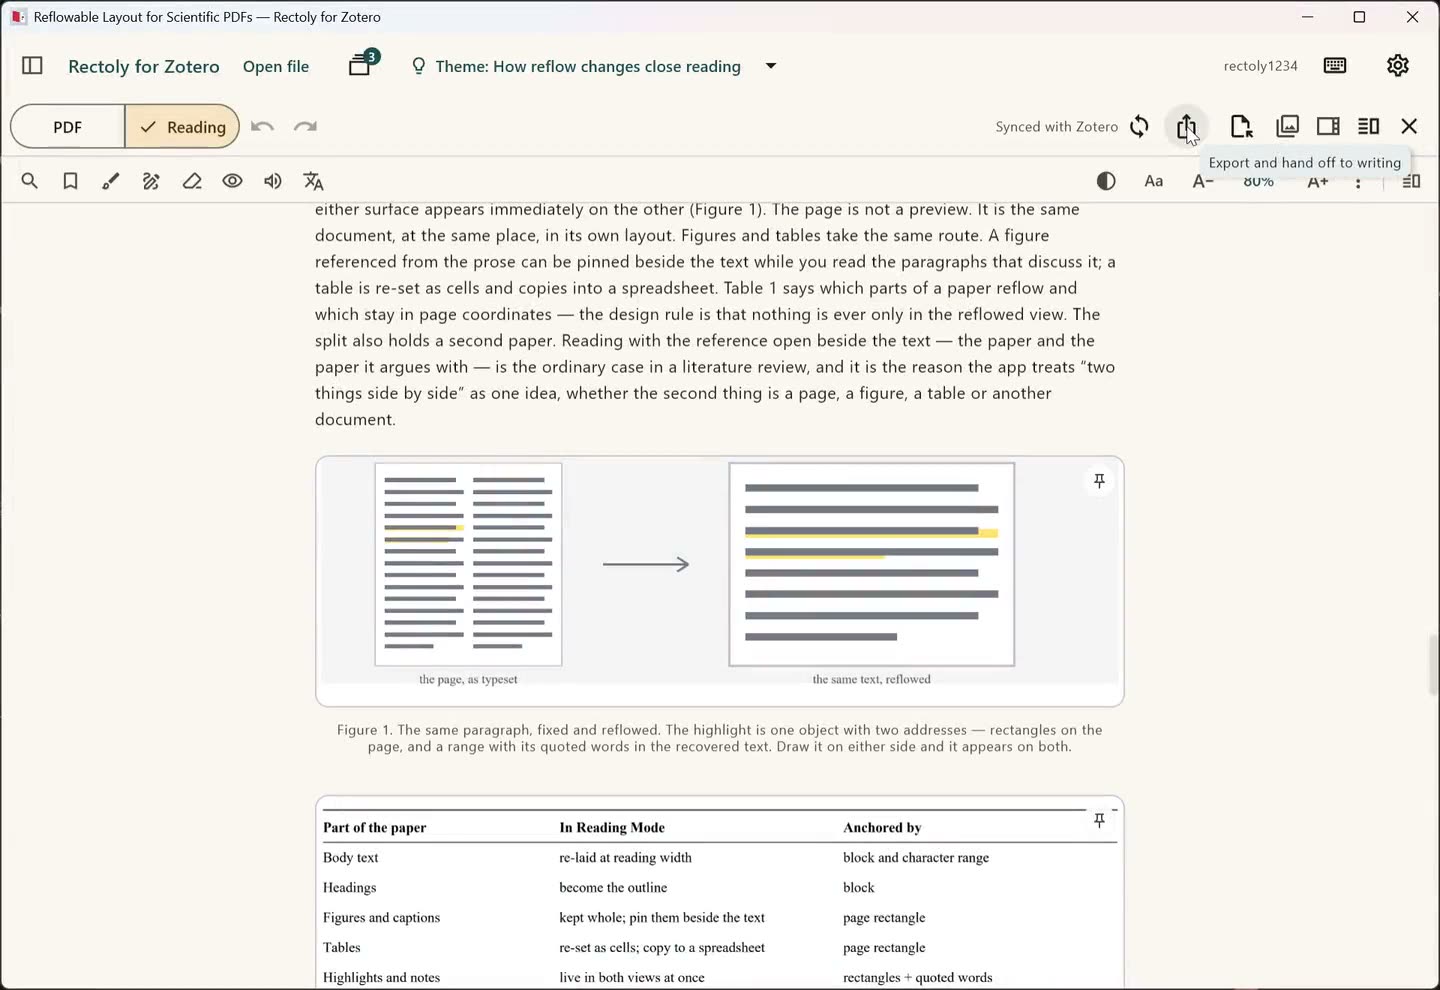Select the highlighter brush tool
Screen dimensions: 1440x990
111,181
